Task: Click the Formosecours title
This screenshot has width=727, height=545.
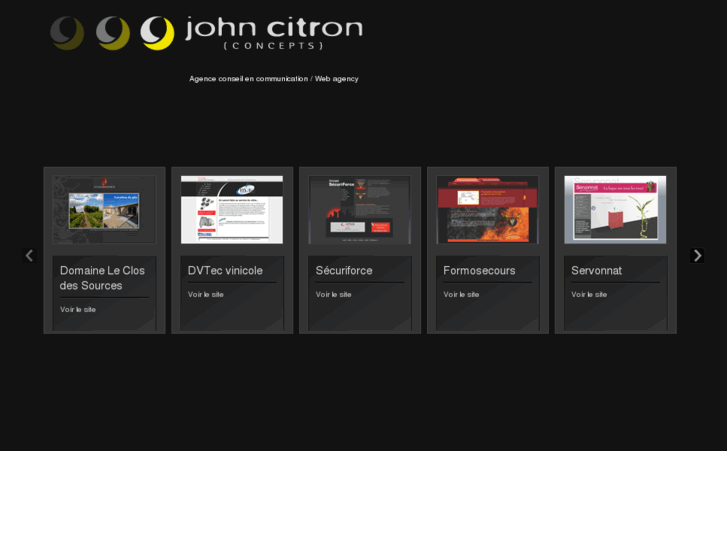Action: click(479, 270)
